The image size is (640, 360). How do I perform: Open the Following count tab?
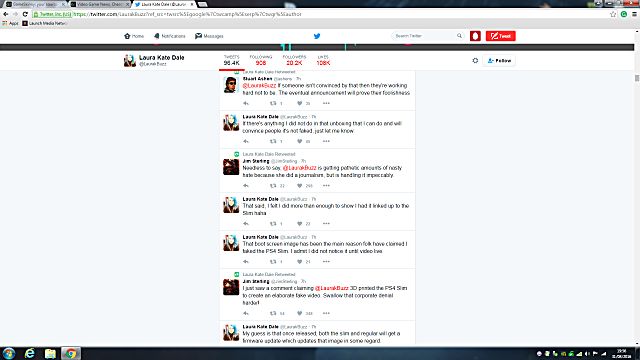[261, 60]
